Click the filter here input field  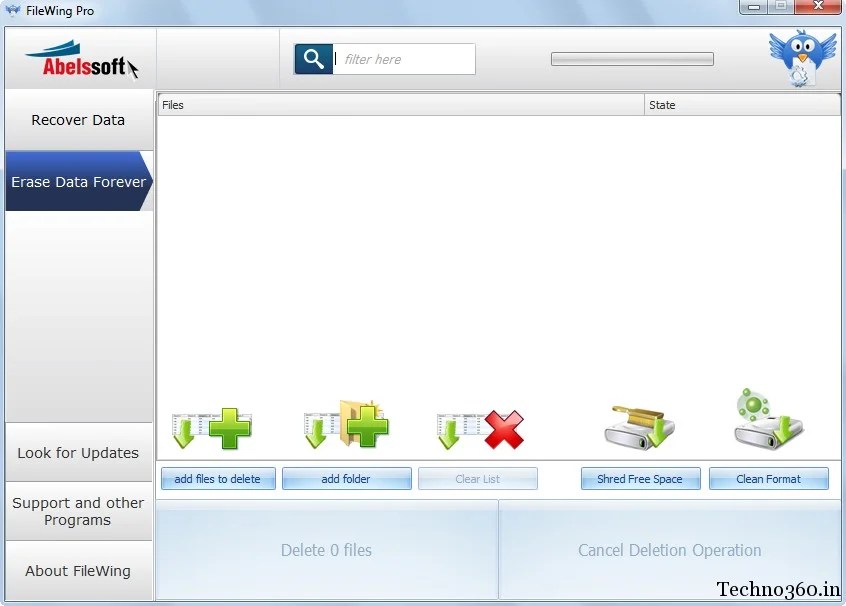pyautogui.click(x=404, y=59)
